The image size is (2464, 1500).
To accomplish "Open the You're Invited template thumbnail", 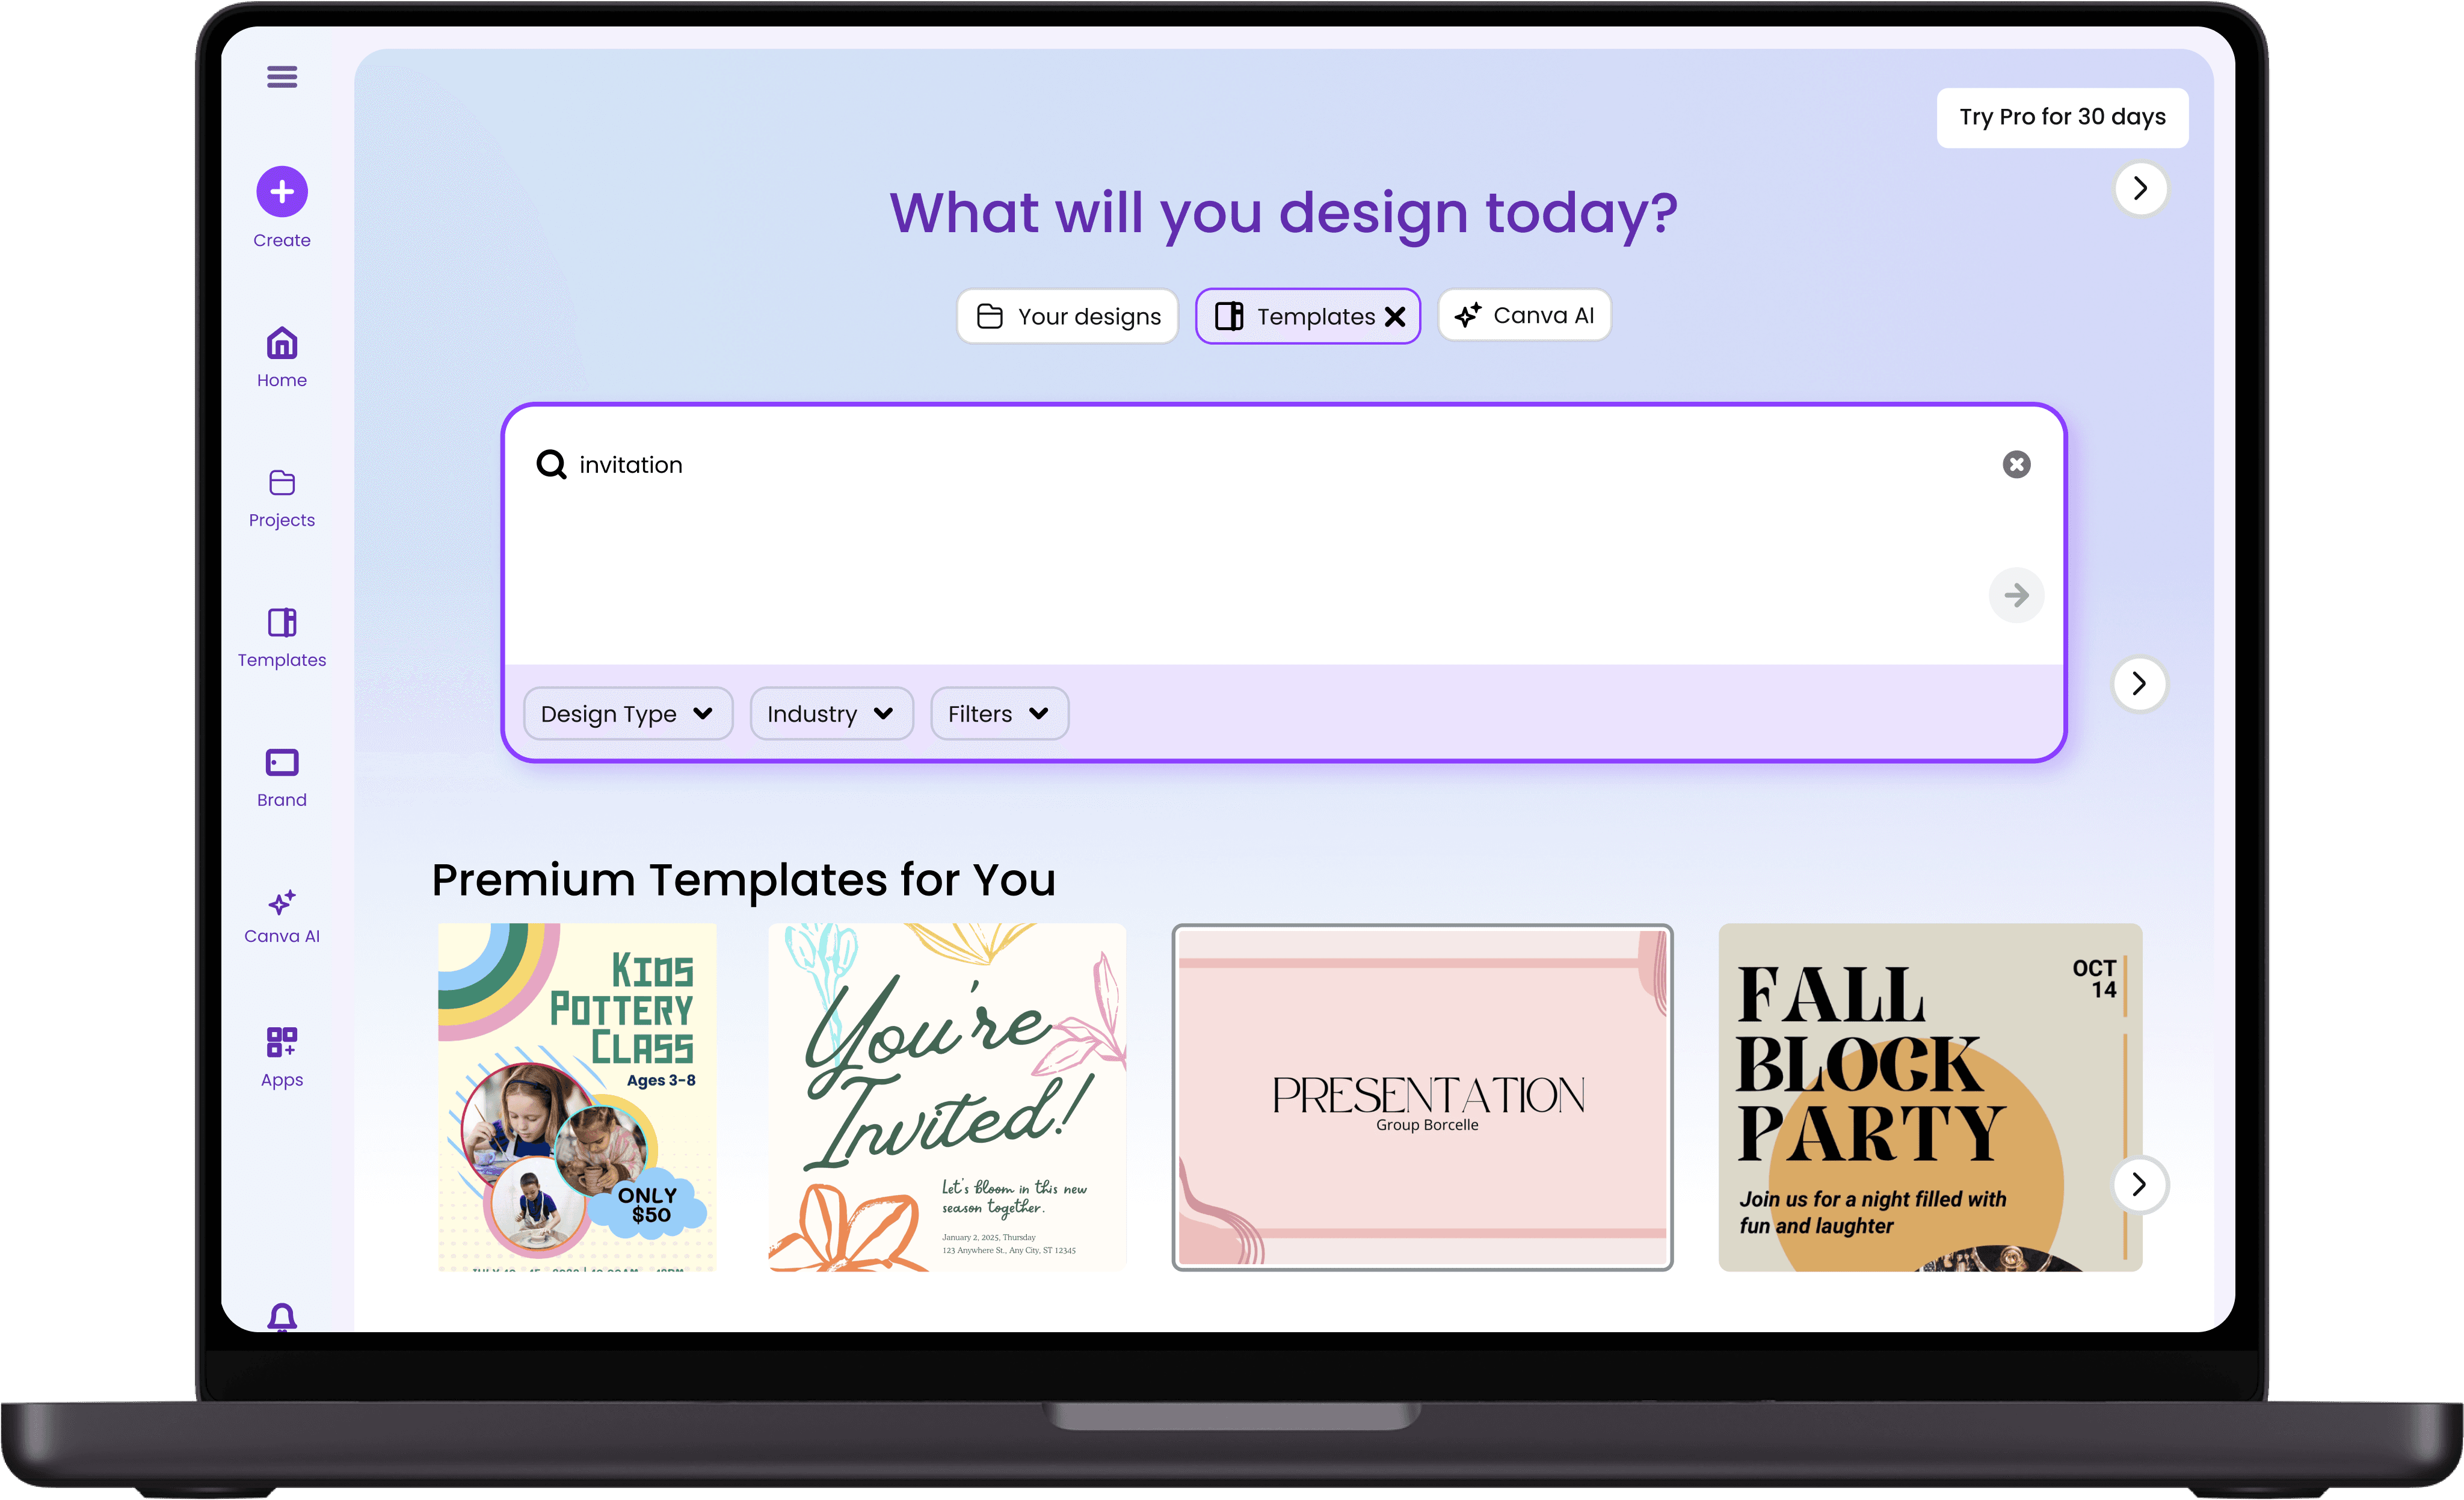I will coord(947,1097).
